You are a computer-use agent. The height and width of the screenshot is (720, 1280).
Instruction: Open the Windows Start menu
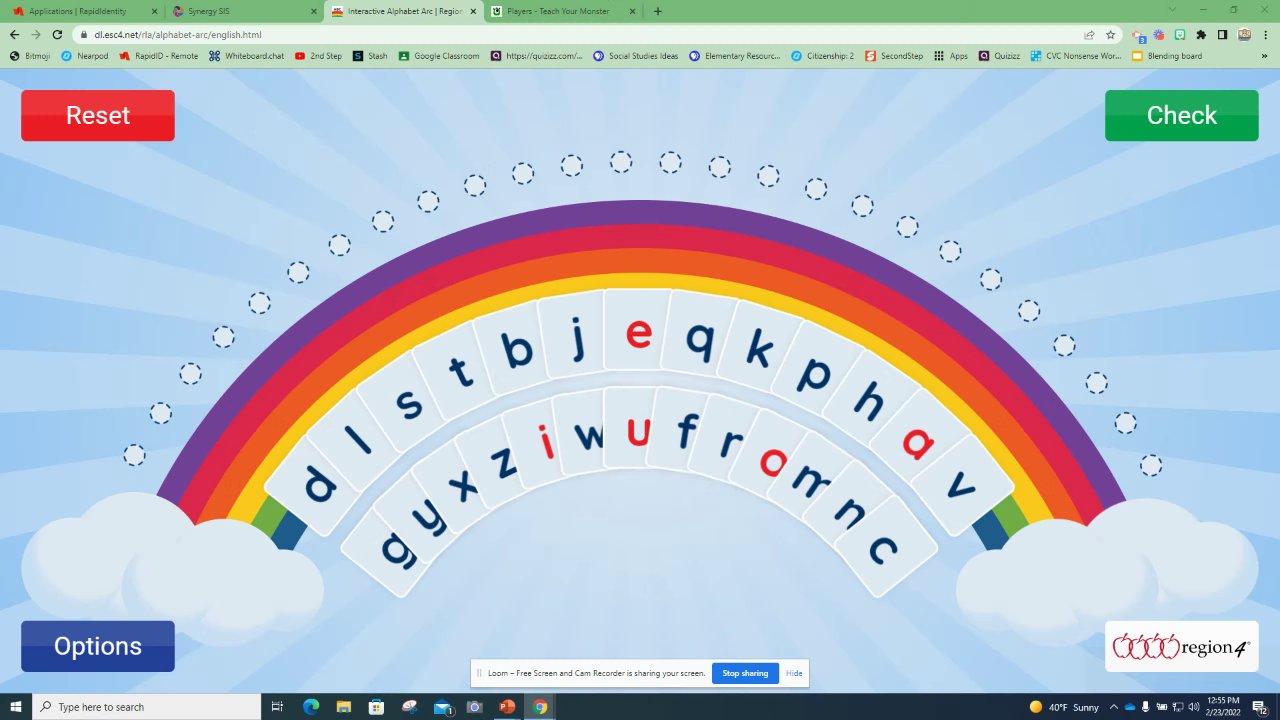[15, 706]
